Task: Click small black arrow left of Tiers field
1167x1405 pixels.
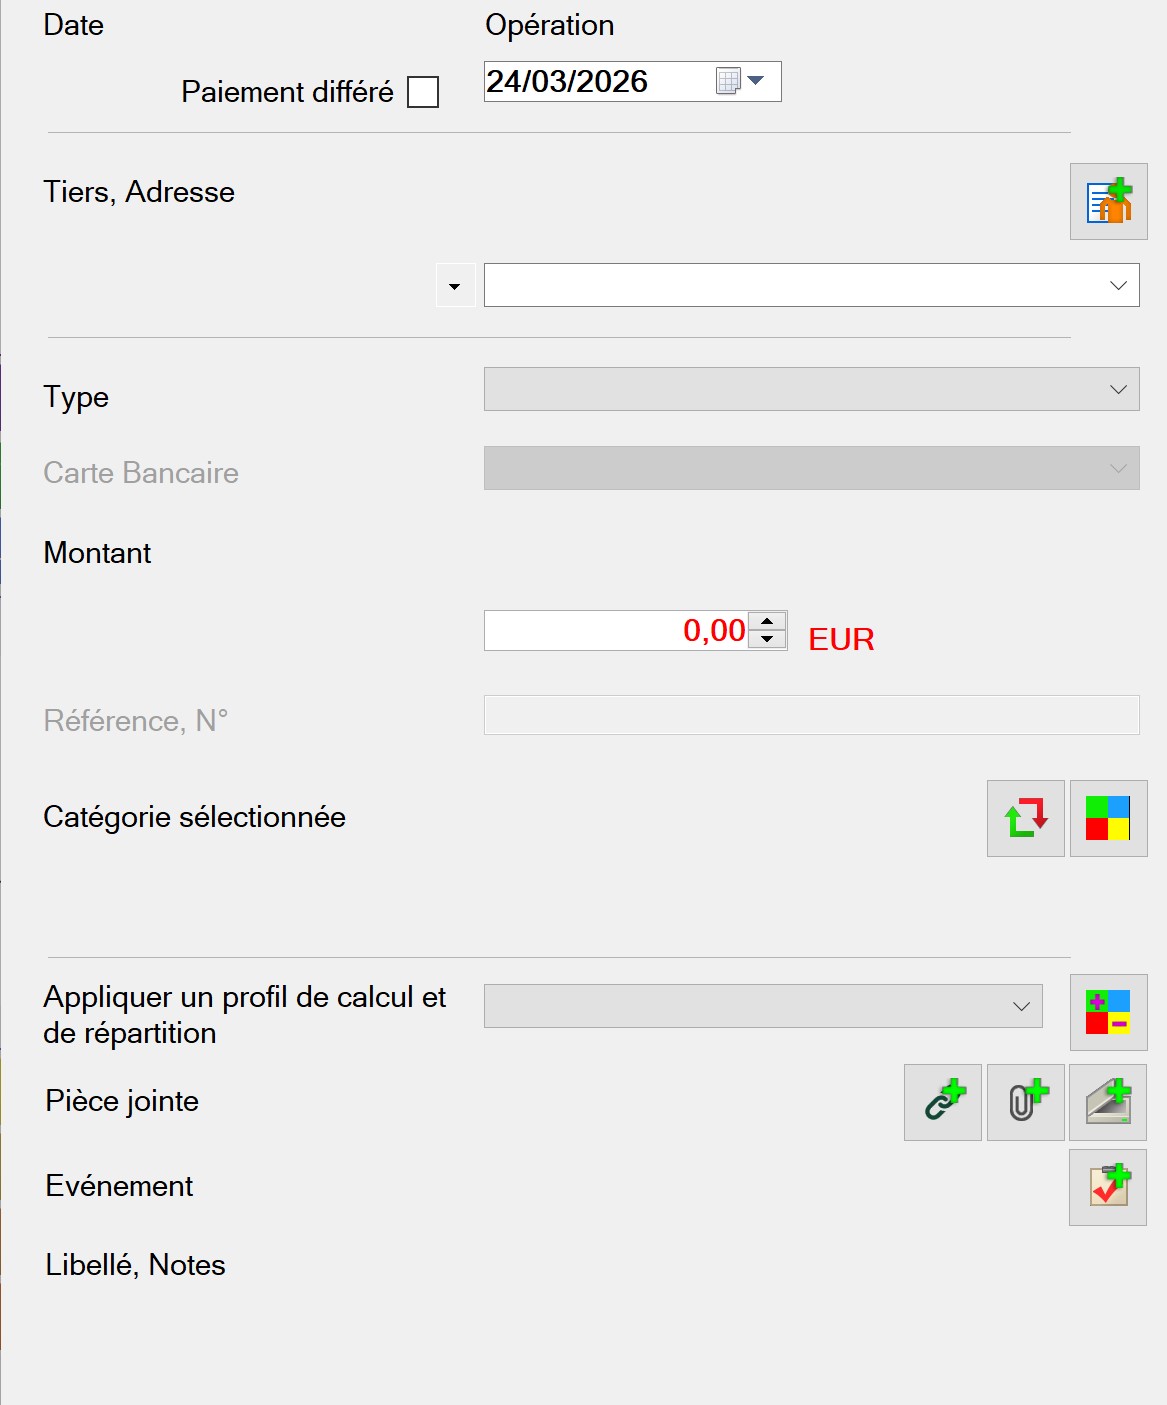Action: click(455, 286)
